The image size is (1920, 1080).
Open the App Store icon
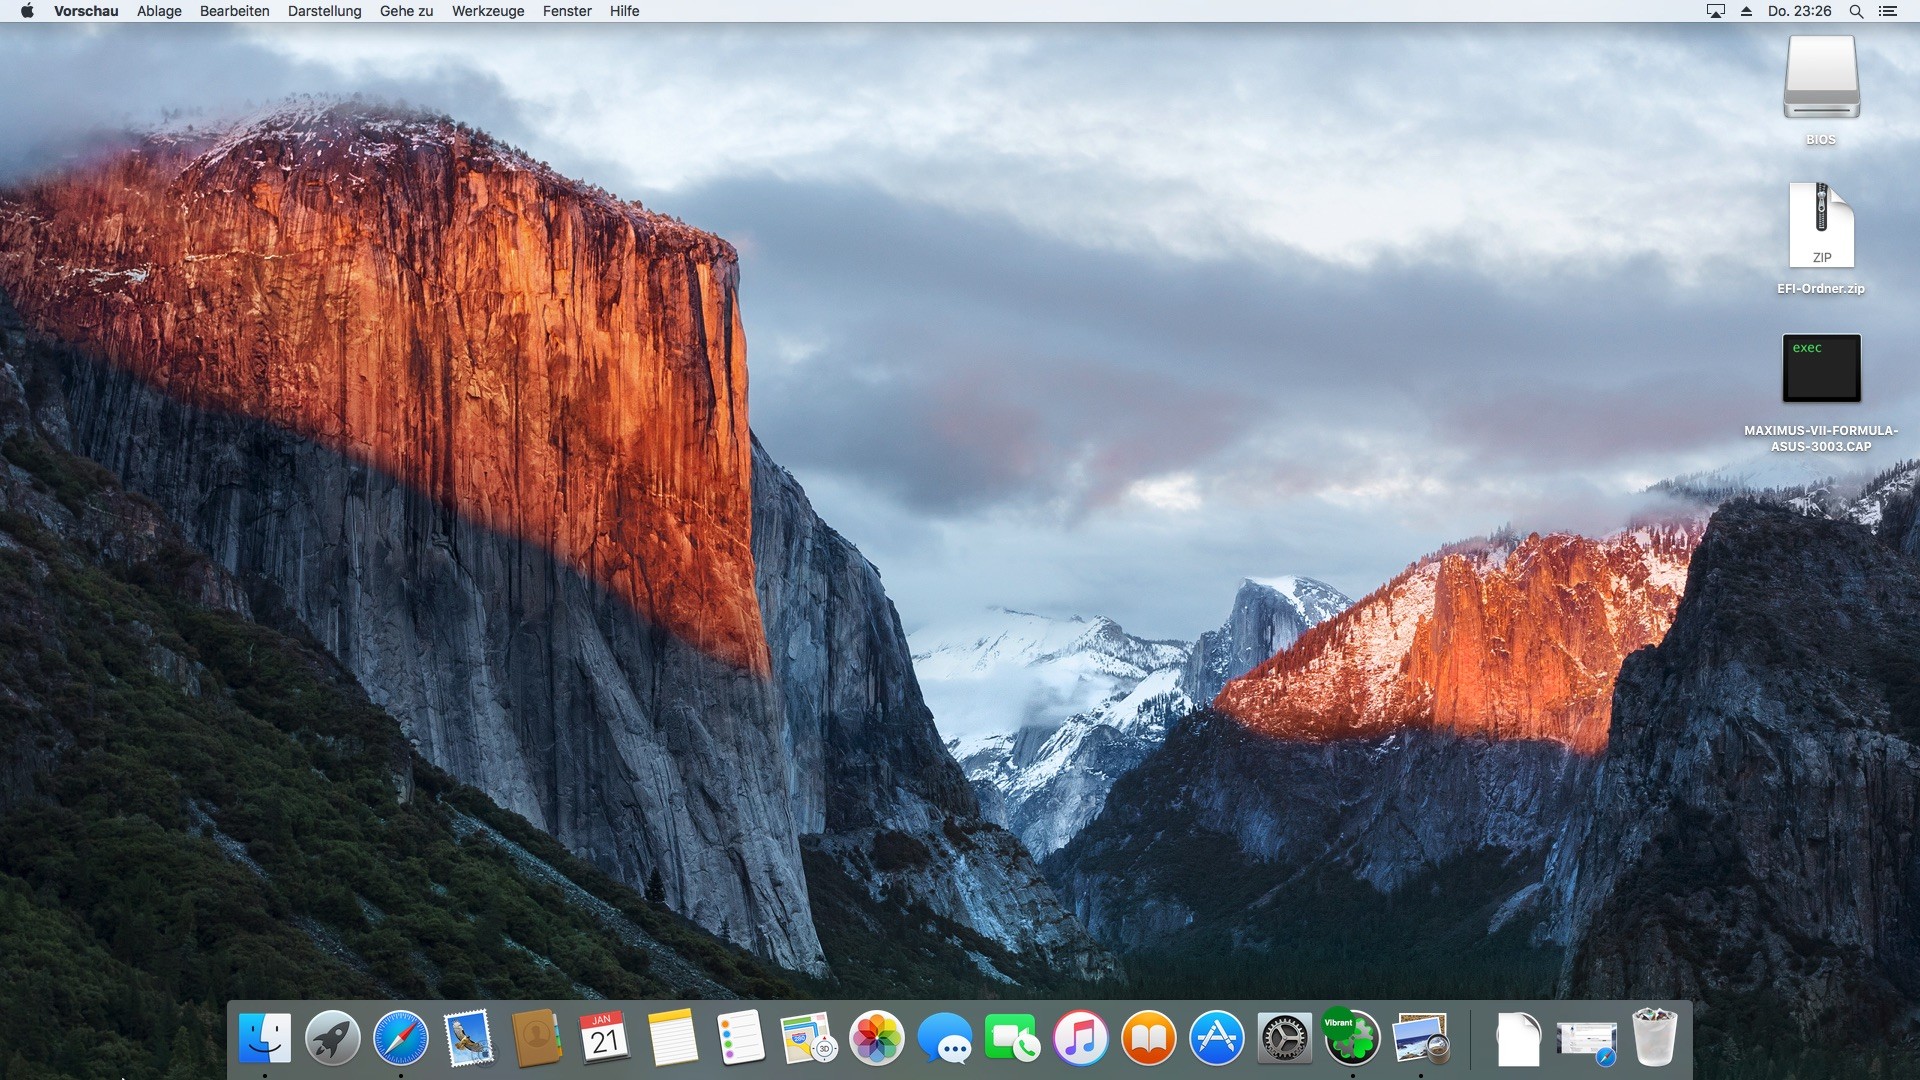click(1217, 1038)
